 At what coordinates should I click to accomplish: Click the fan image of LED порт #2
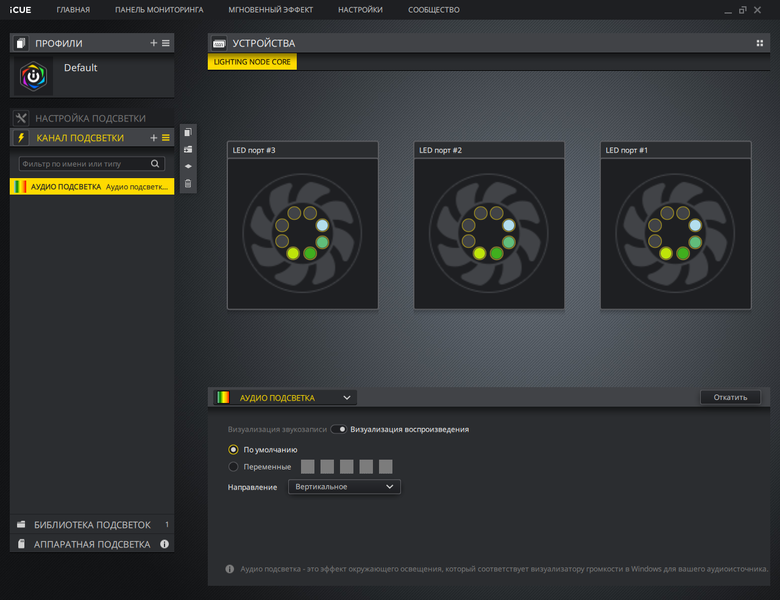[x=489, y=233]
